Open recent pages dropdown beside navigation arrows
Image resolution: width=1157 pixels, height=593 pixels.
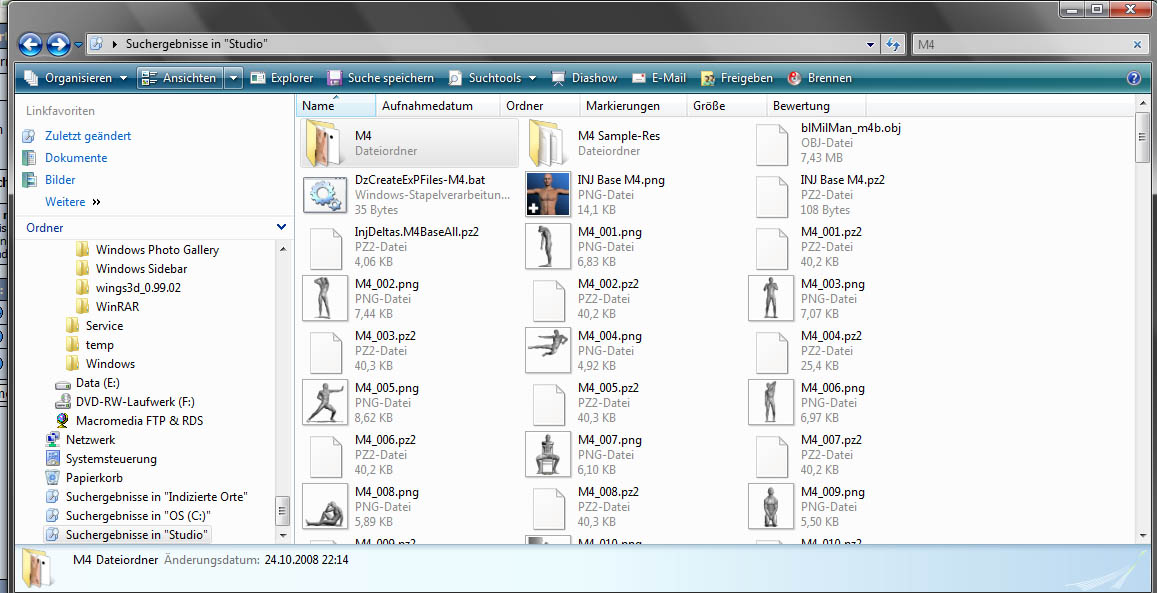click(78, 45)
